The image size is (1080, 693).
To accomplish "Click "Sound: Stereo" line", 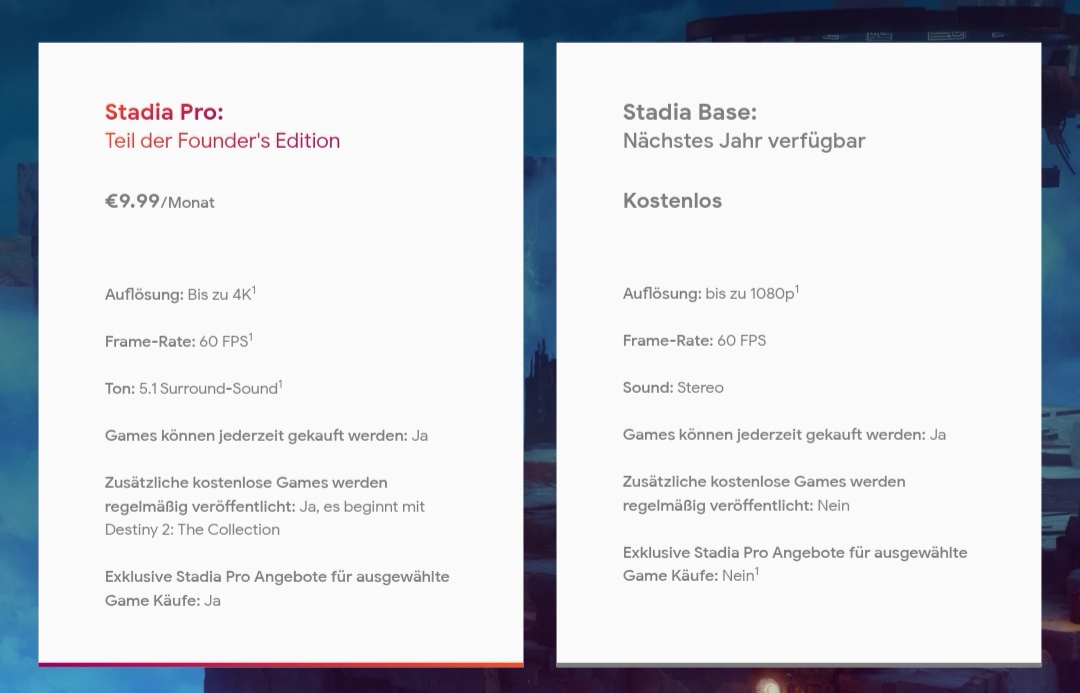I will point(673,387).
